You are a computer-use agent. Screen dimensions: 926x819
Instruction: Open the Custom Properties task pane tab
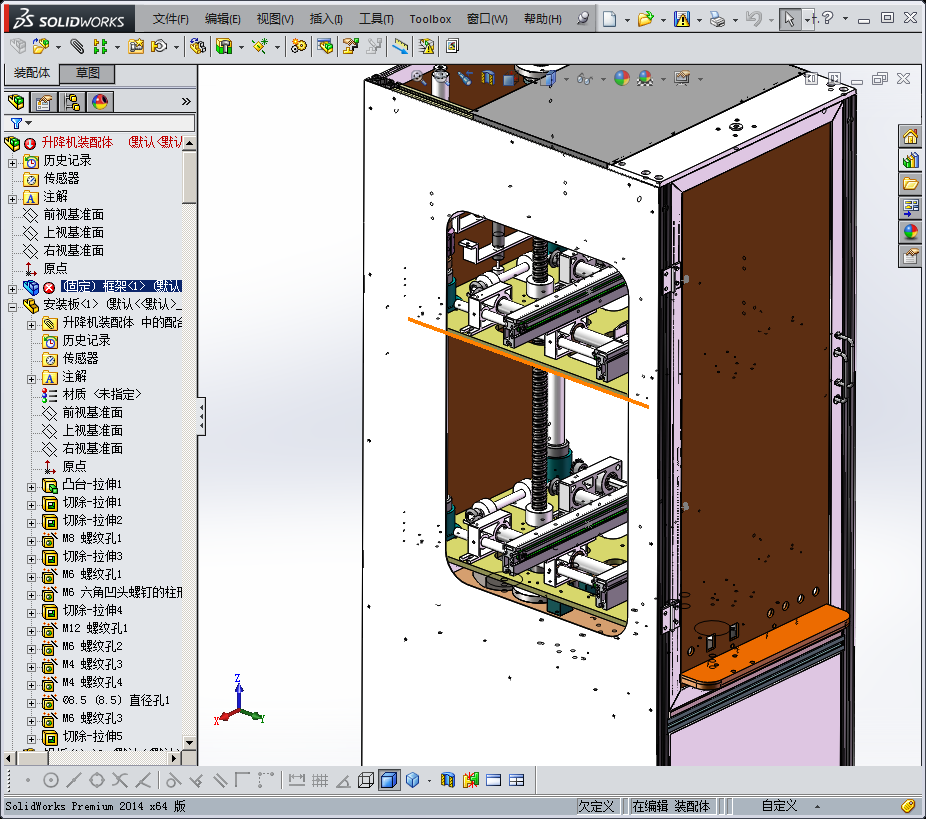(x=910, y=256)
